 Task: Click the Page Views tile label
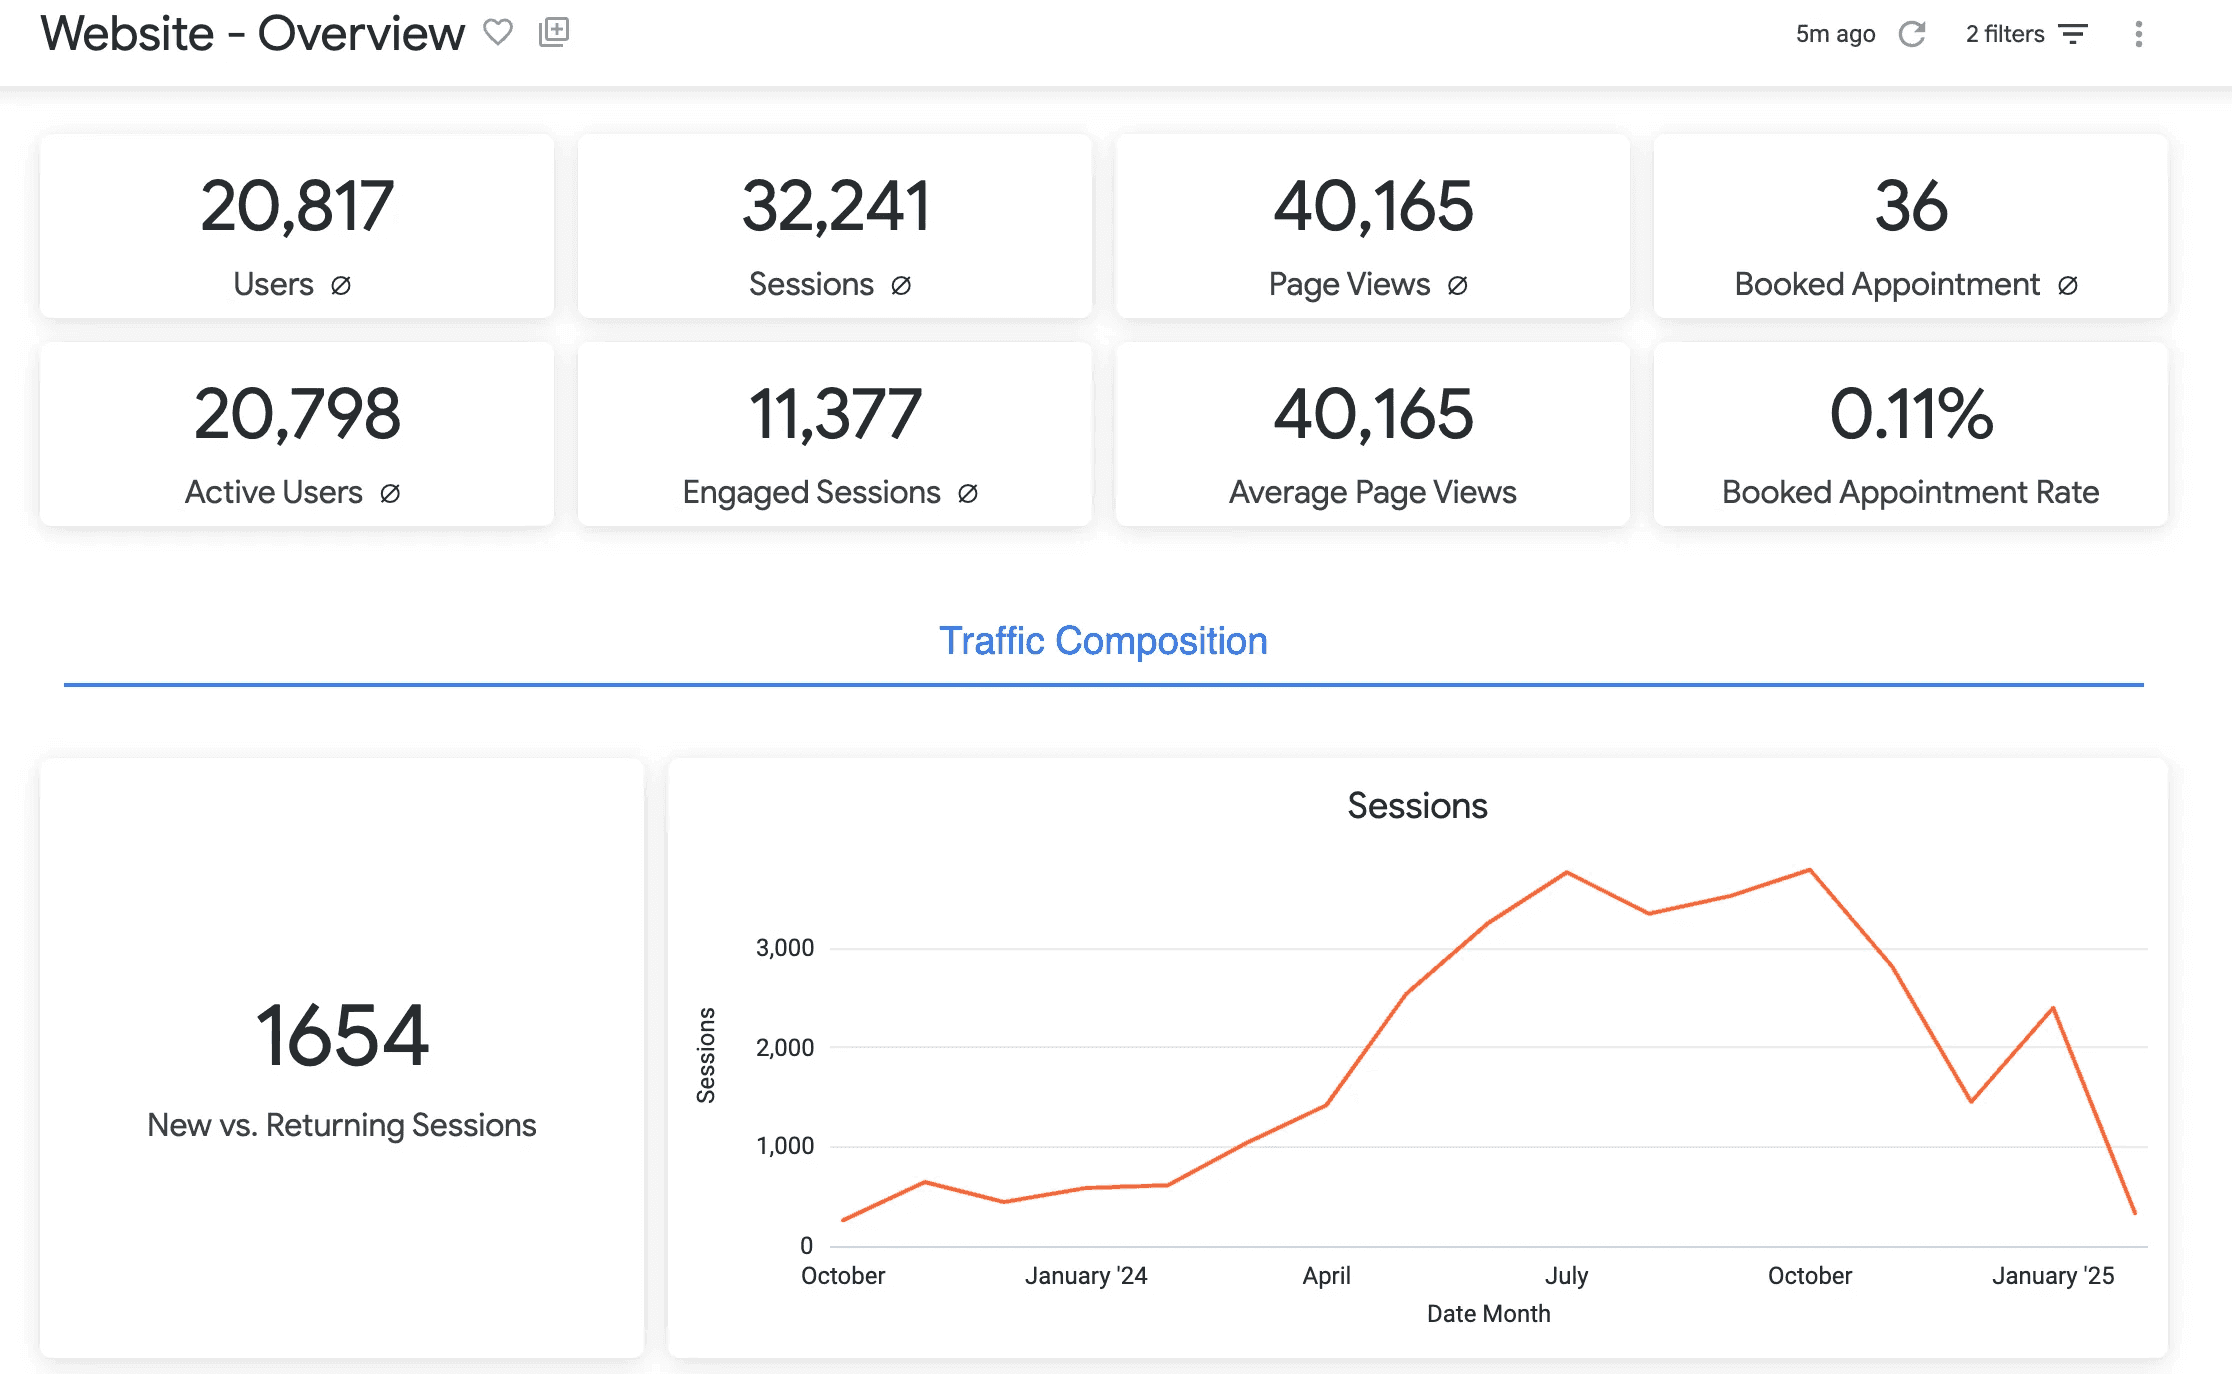pos(1349,285)
